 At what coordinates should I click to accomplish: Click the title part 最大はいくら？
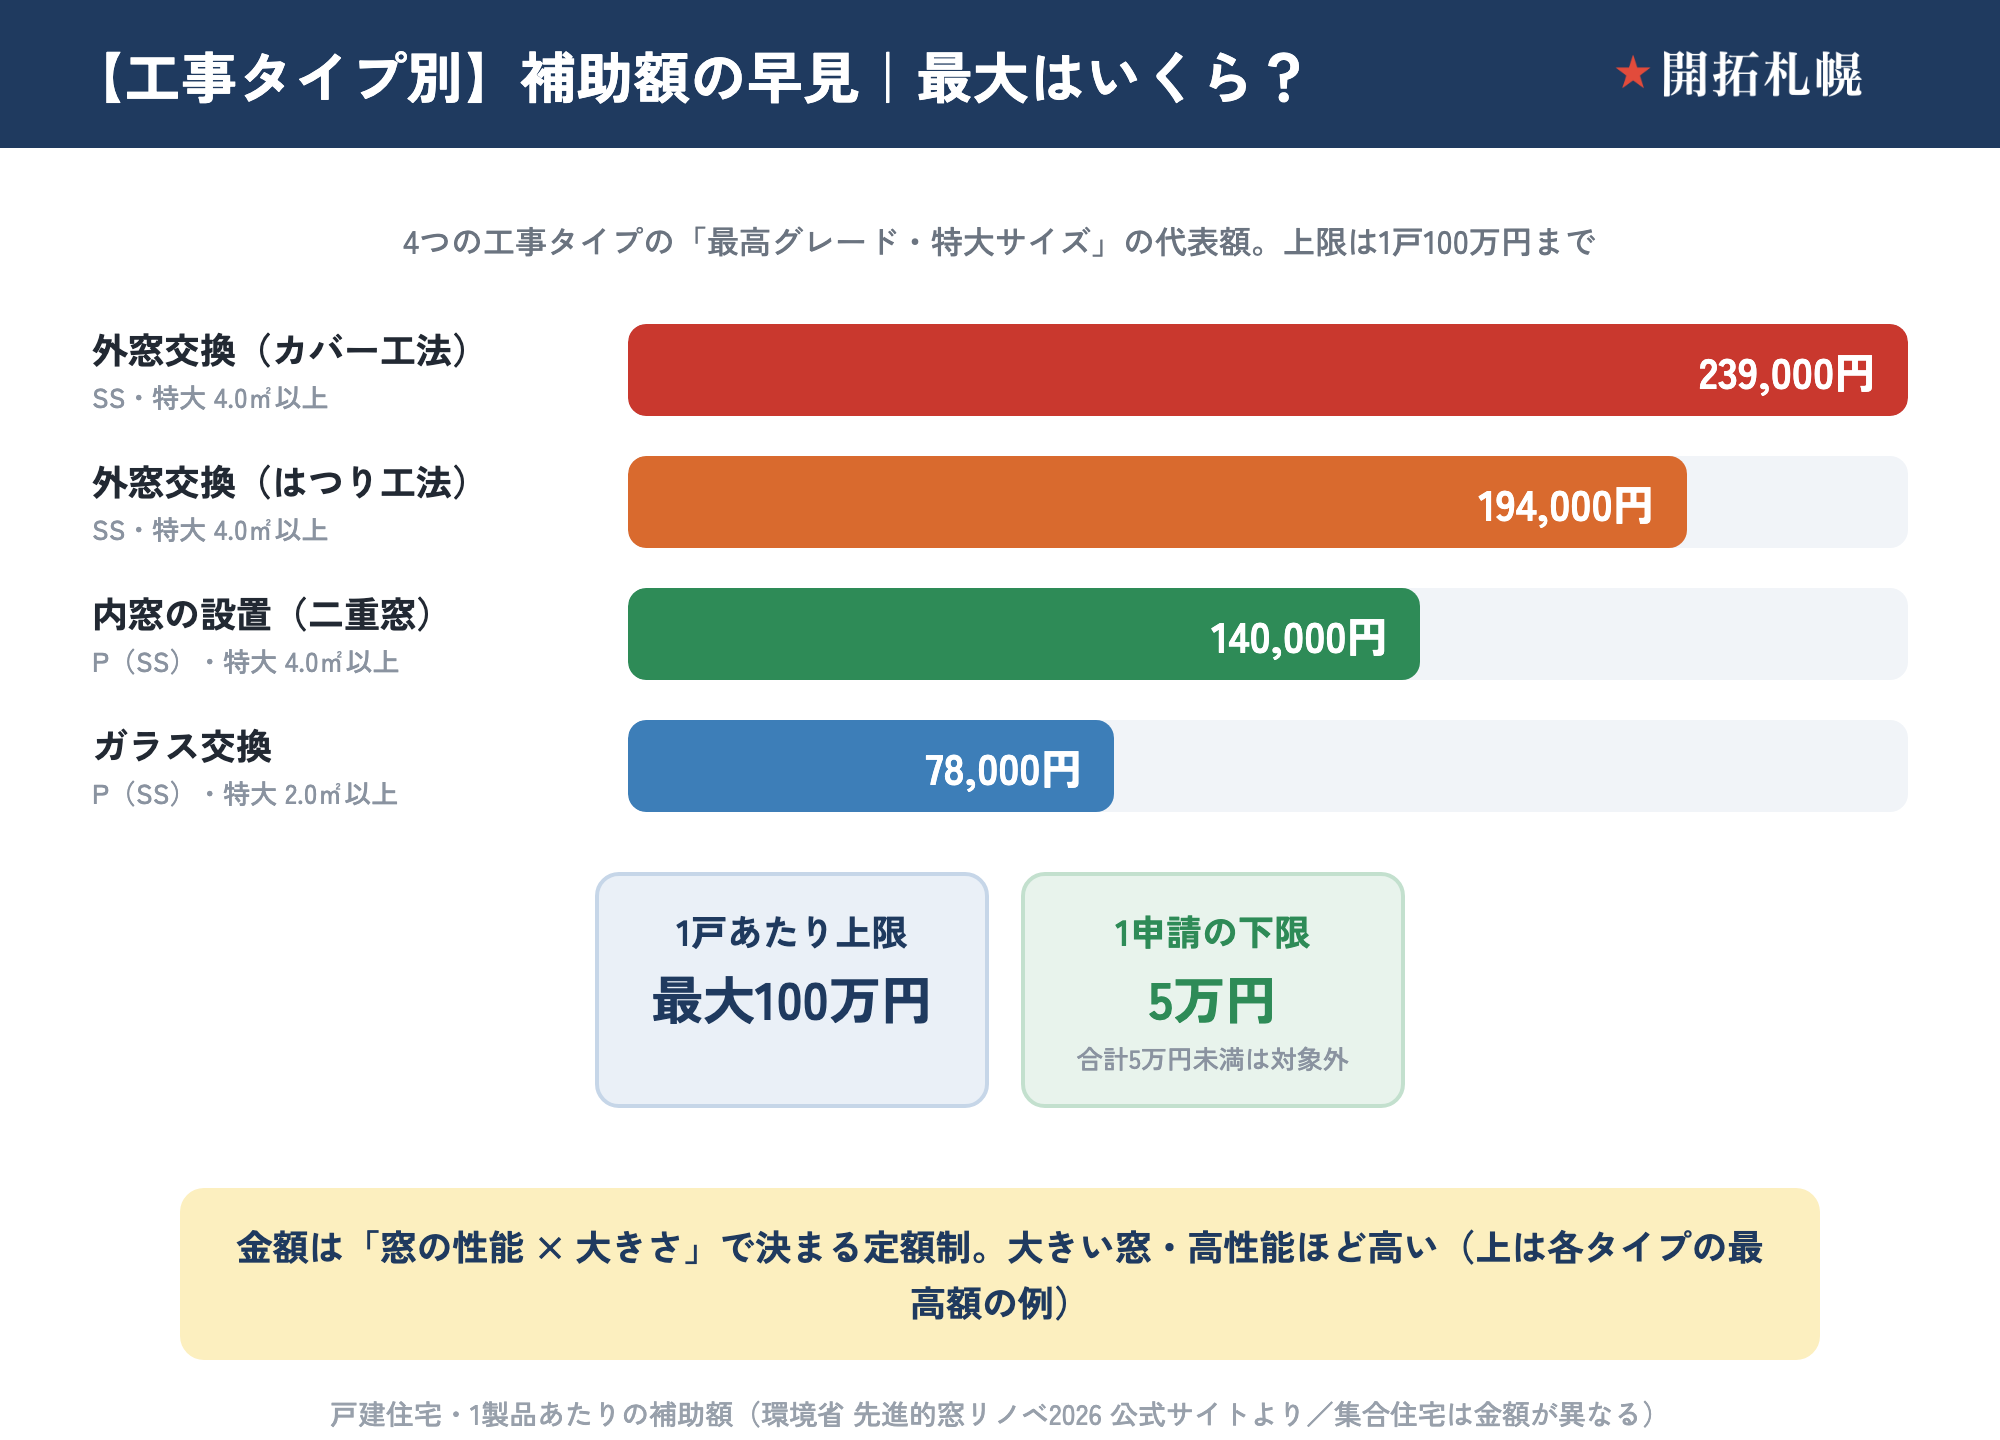tap(1111, 78)
